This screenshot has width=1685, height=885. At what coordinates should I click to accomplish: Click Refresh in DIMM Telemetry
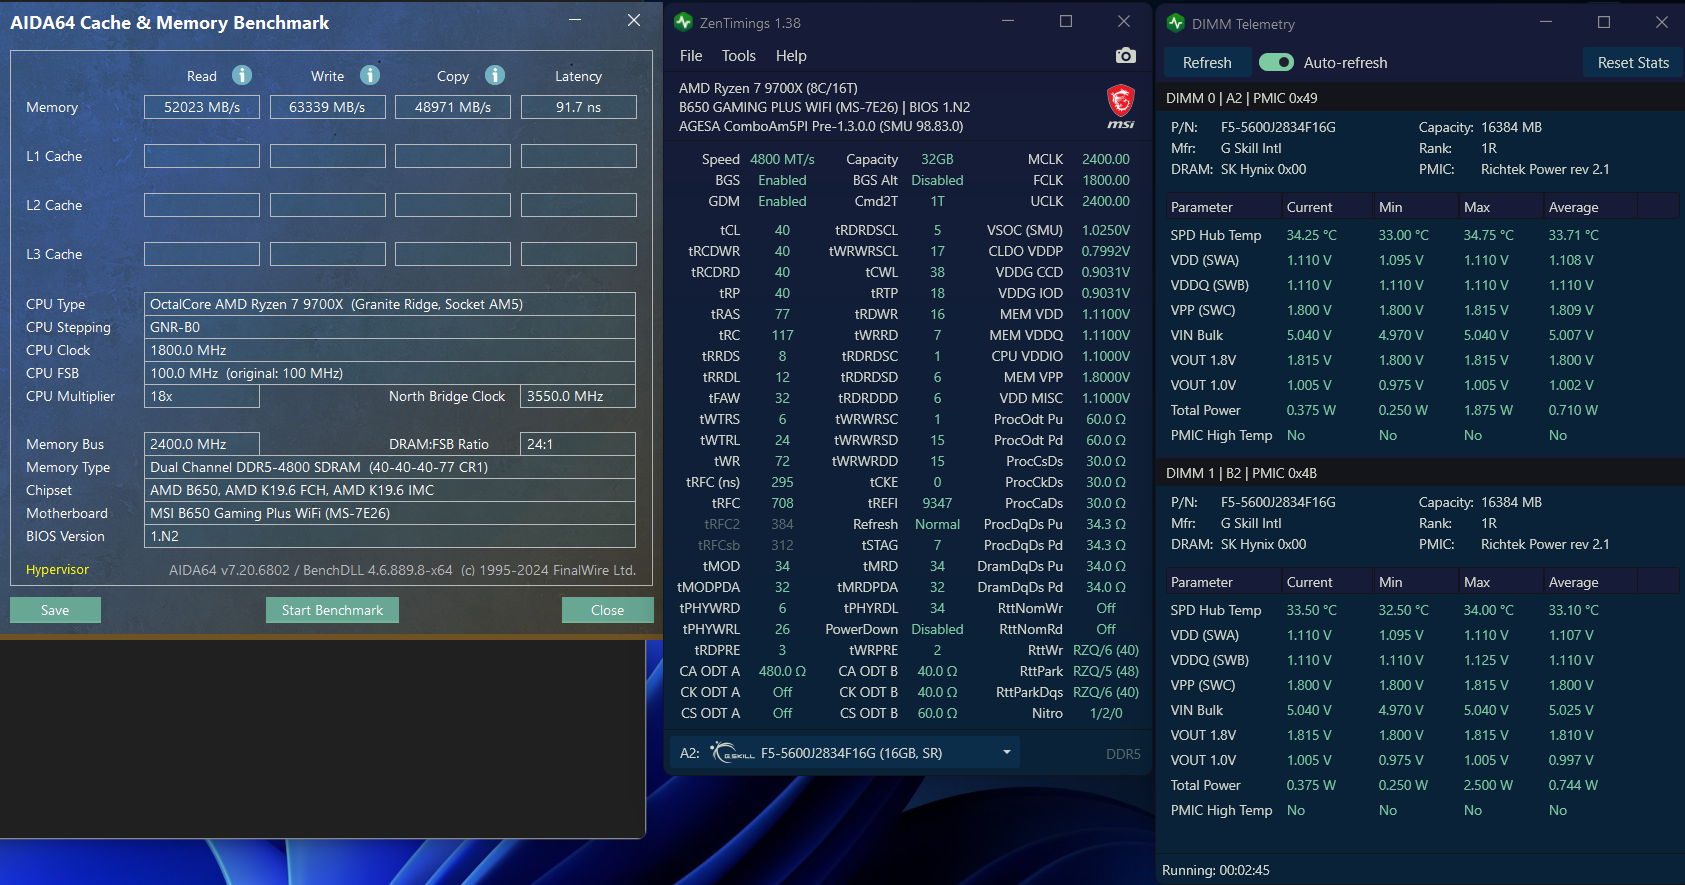1207,63
